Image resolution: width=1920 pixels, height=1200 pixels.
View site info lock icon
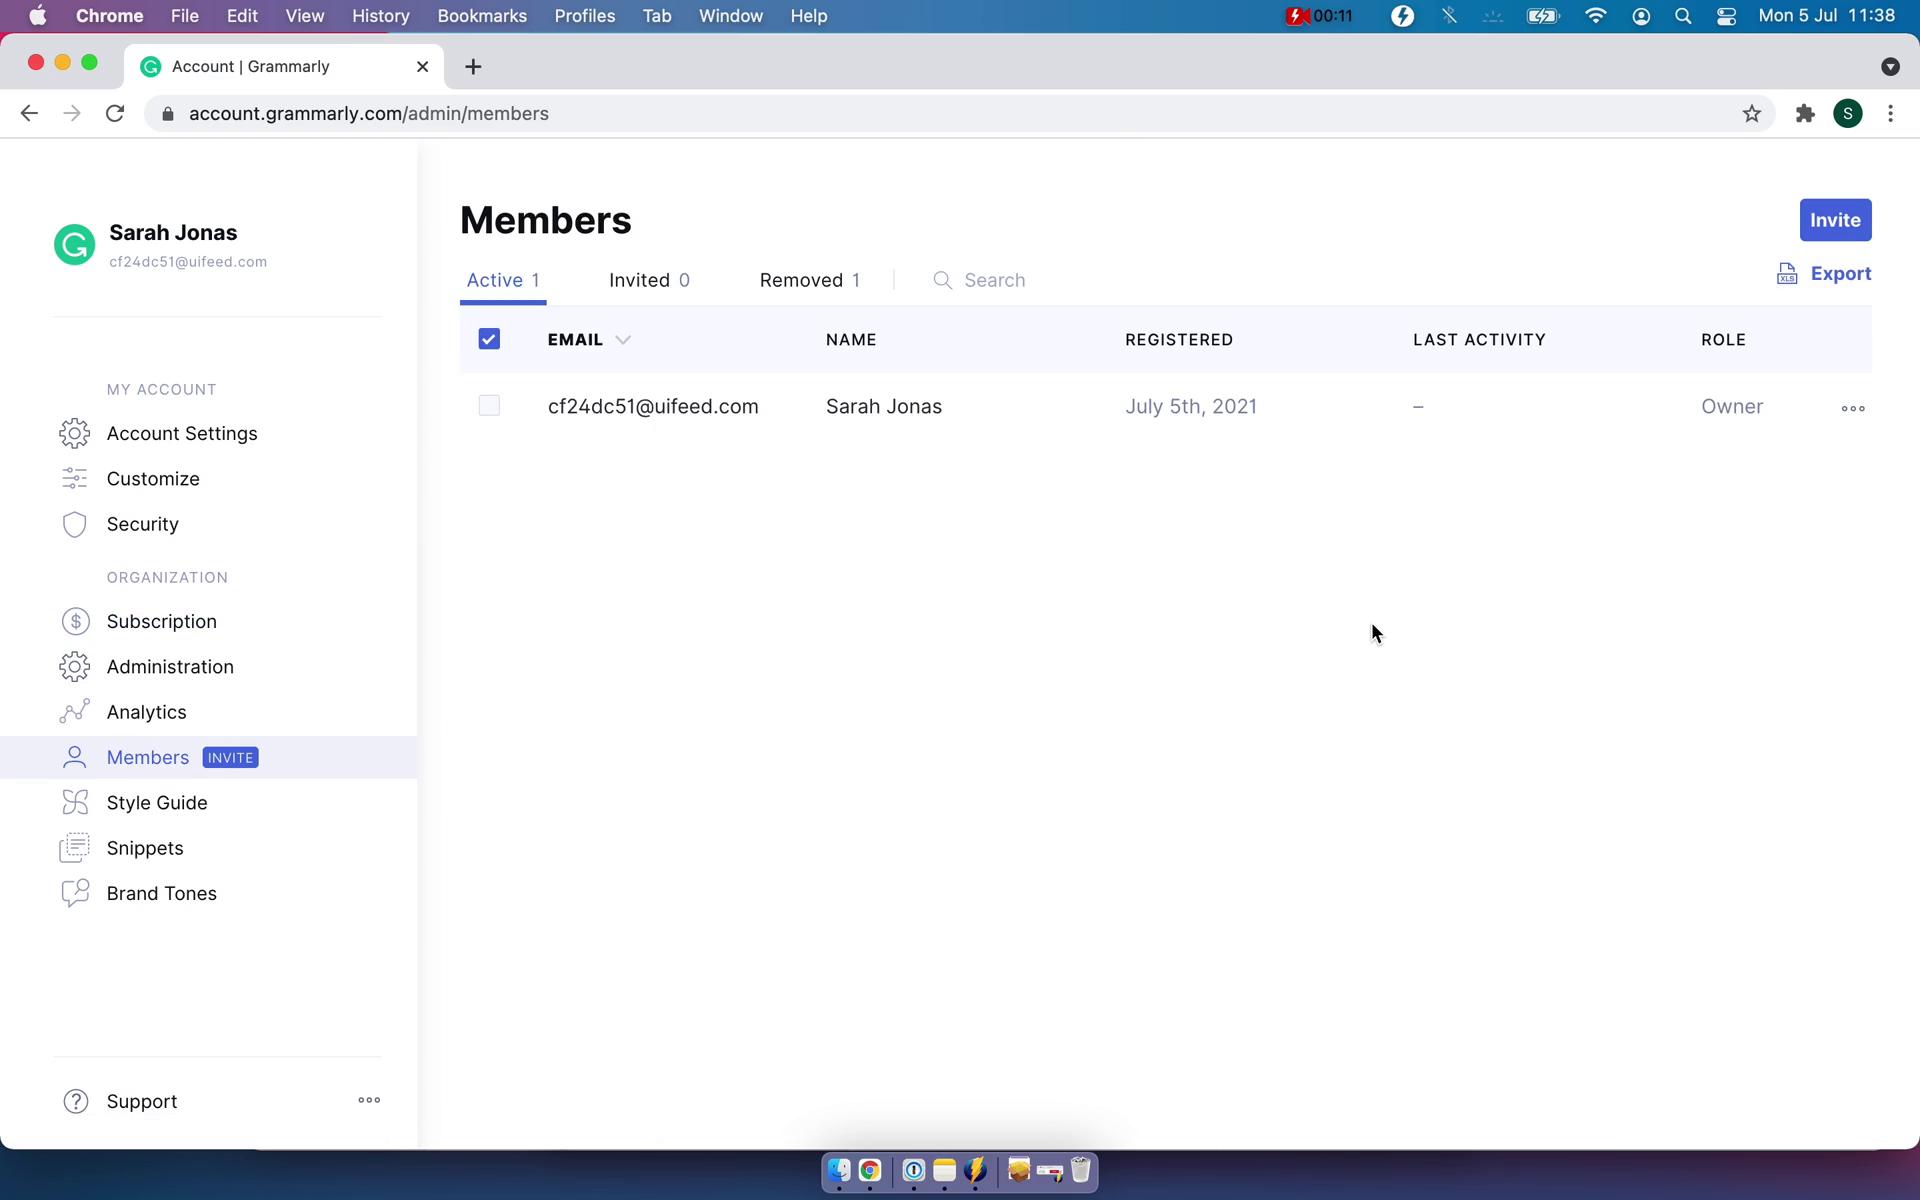(x=168, y=114)
